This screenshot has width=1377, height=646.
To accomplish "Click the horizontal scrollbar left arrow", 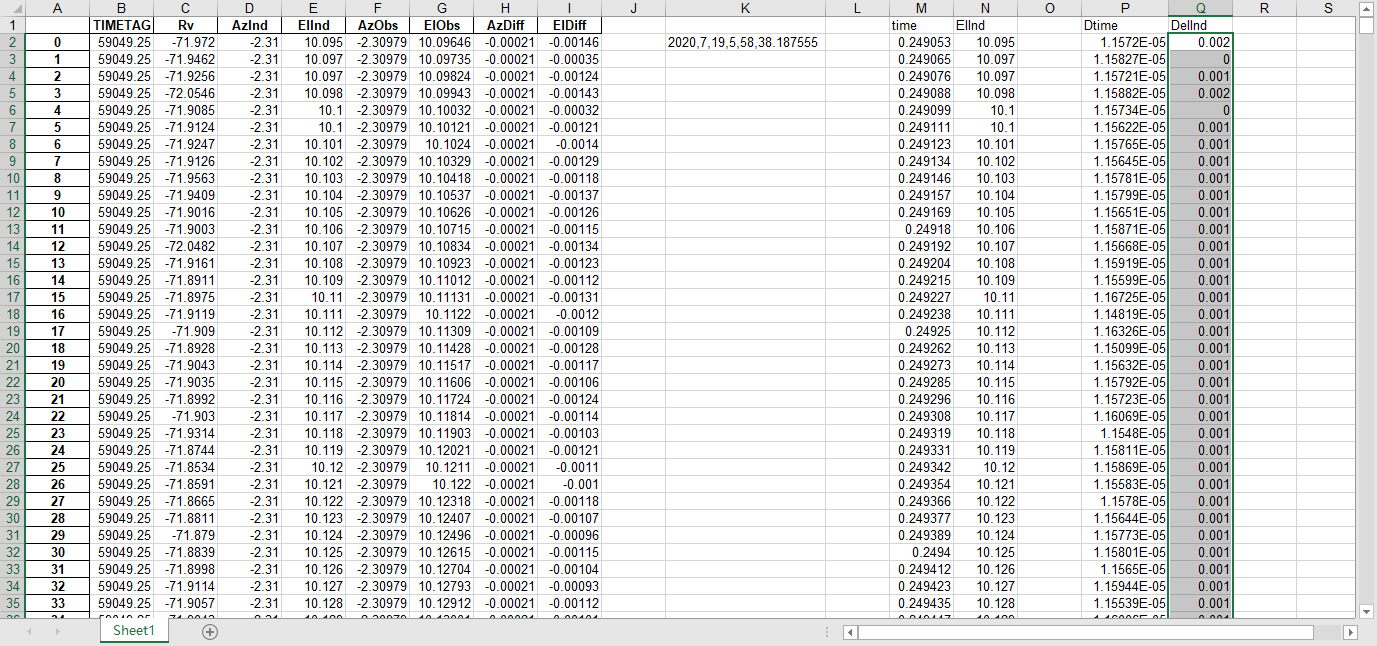I will point(851,632).
